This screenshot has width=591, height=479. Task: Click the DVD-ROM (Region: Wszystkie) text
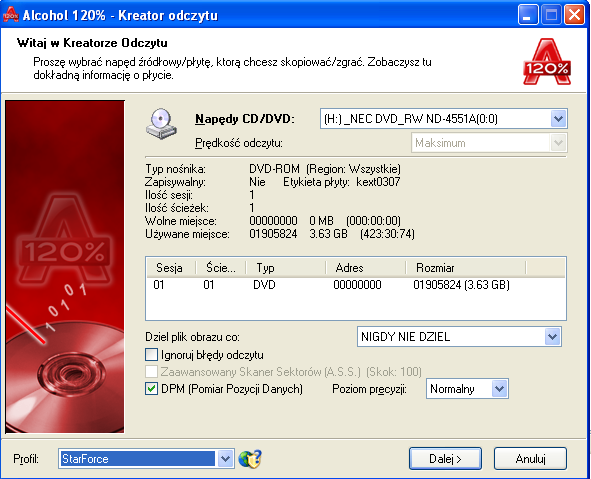pyautogui.click(x=325, y=168)
